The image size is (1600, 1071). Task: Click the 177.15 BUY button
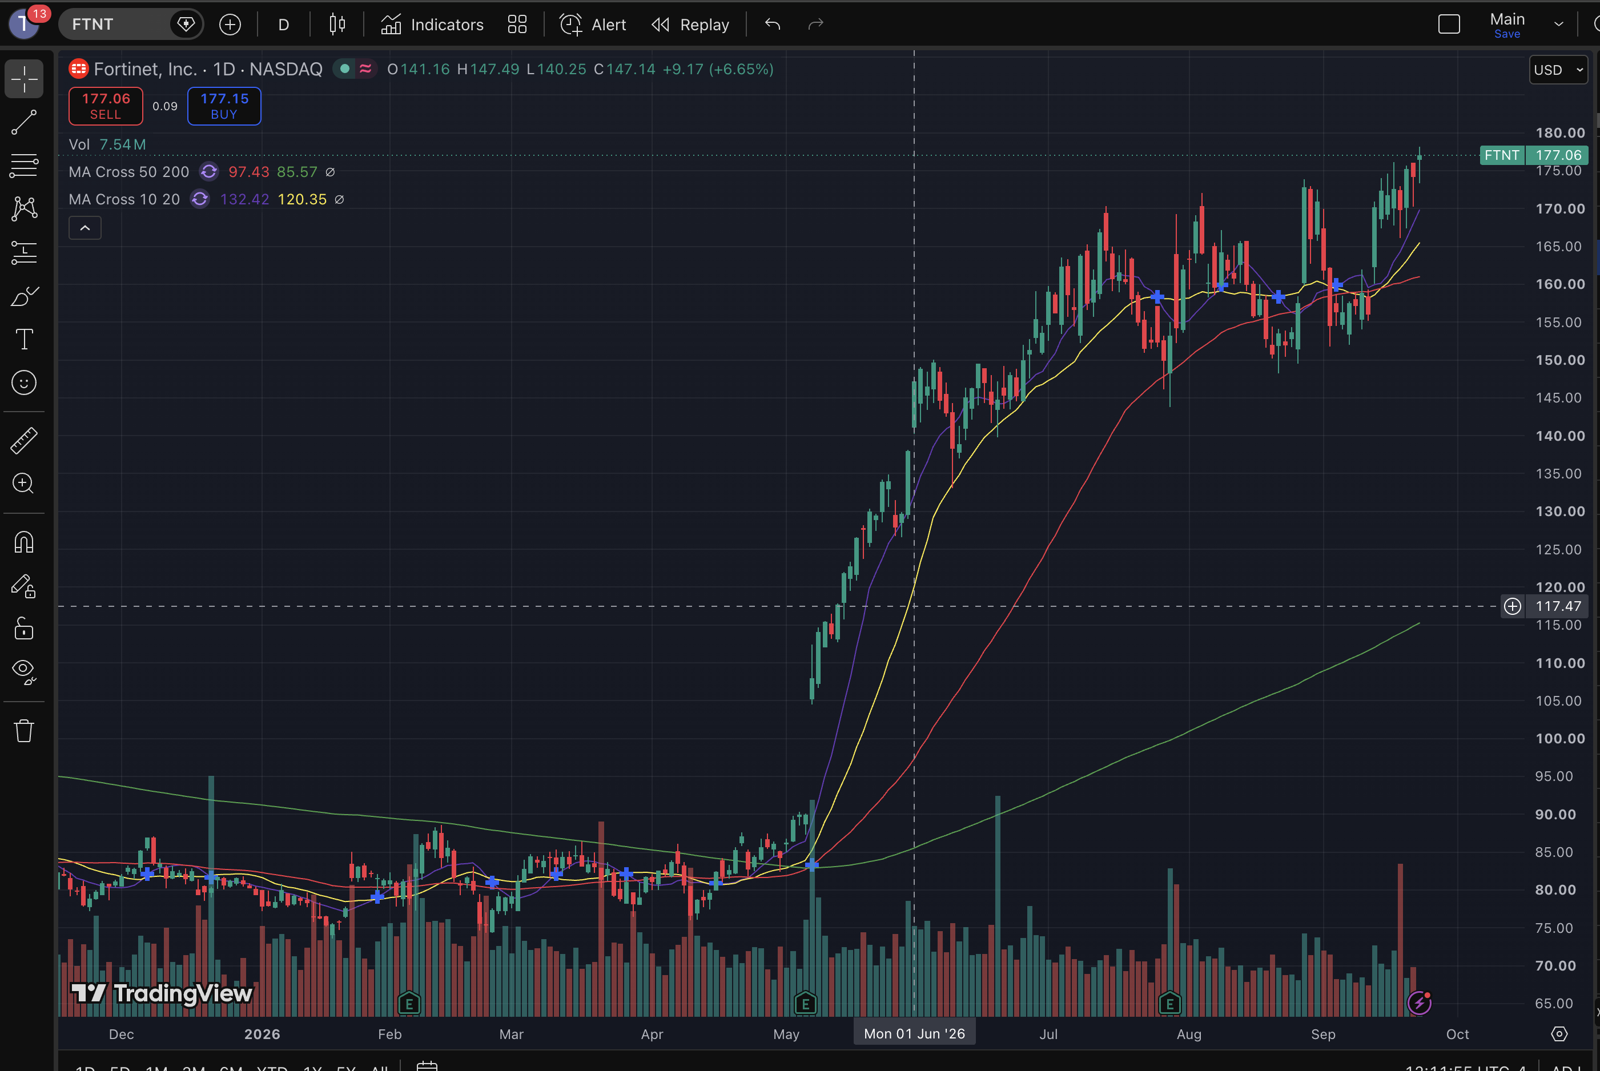pos(224,106)
